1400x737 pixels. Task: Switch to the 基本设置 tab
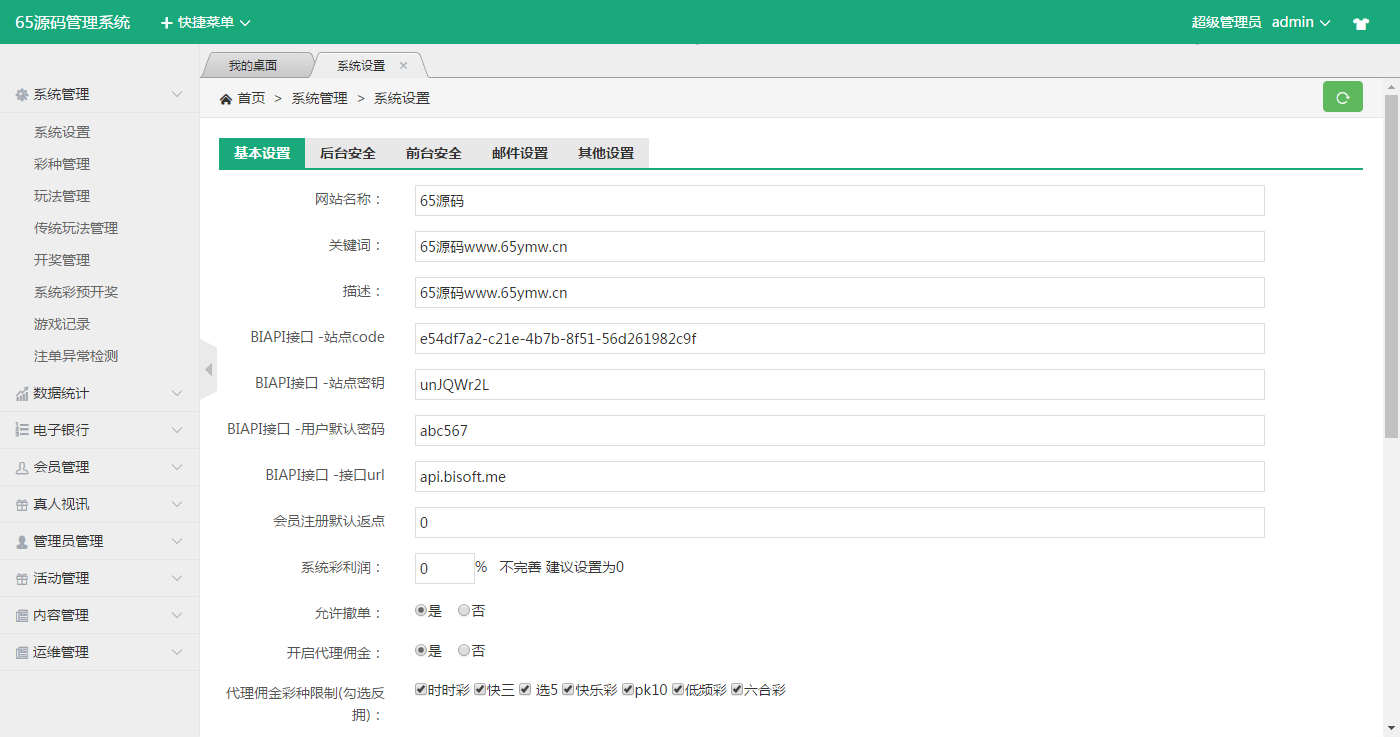(262, 153)
